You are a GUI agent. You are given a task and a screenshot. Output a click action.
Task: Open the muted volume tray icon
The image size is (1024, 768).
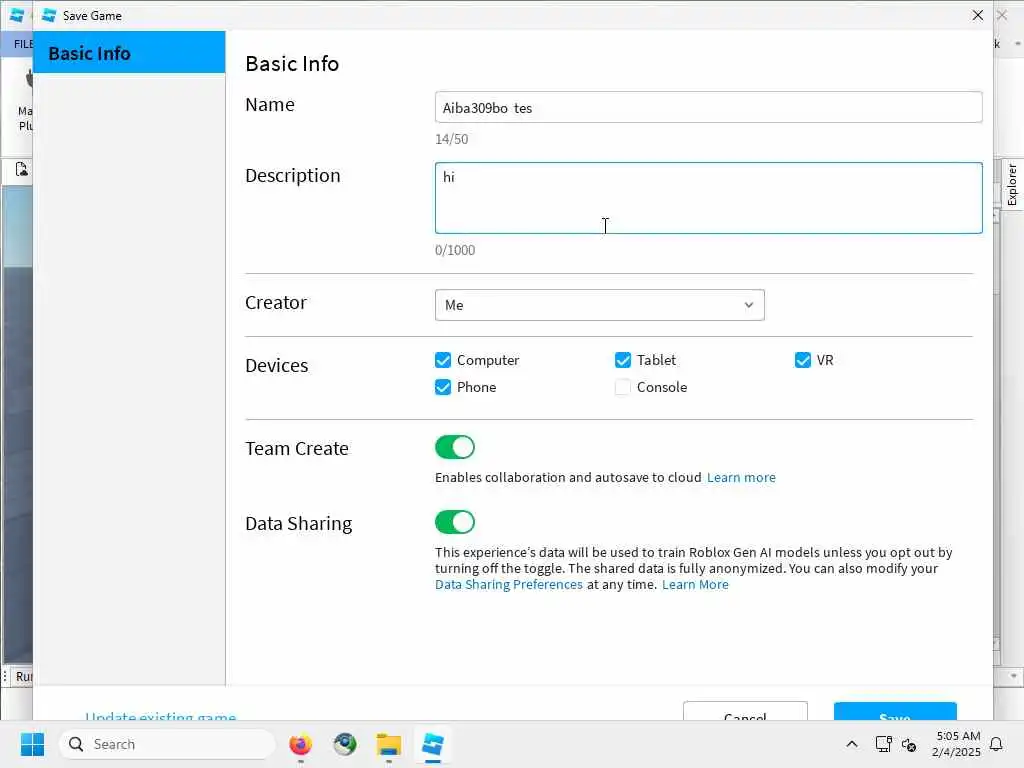coord(909,744)
